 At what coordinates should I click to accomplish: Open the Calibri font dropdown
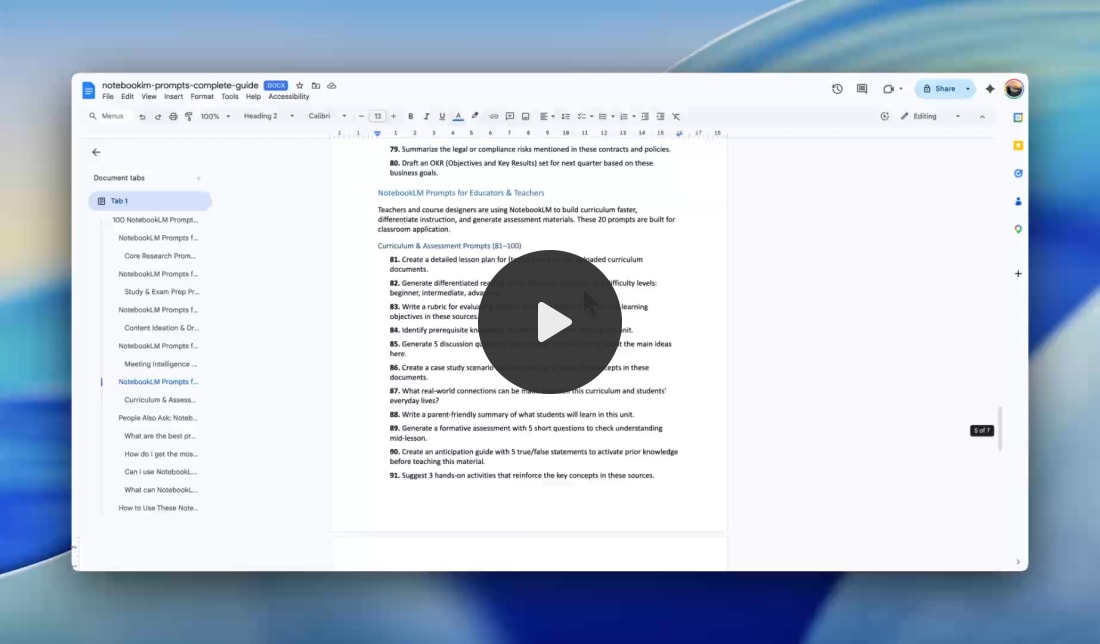point(327,116)
